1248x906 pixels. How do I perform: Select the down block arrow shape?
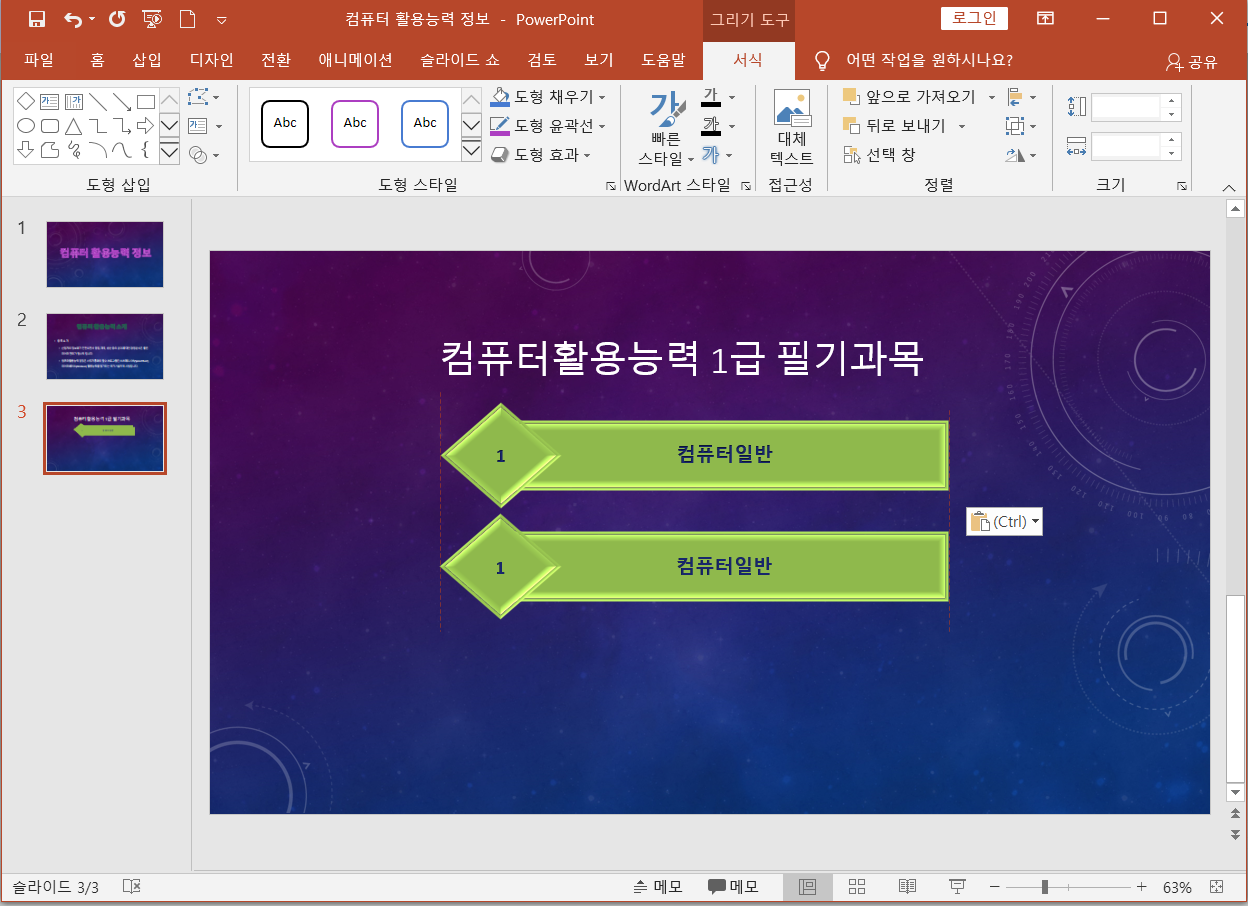pos(26,150)
